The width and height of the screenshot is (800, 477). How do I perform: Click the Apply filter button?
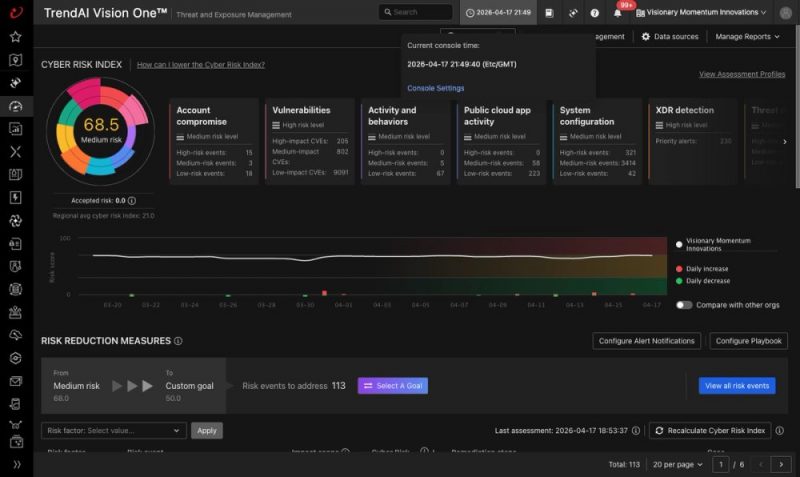tap(207, 431)
